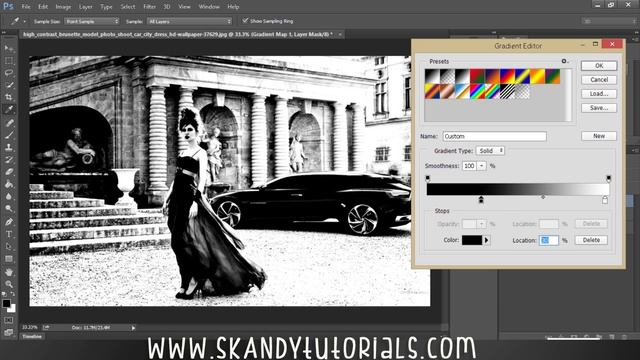Open the Sample All Layers dropdown
The height and width of the screenshot is (360, 640).
click(189, 21)
